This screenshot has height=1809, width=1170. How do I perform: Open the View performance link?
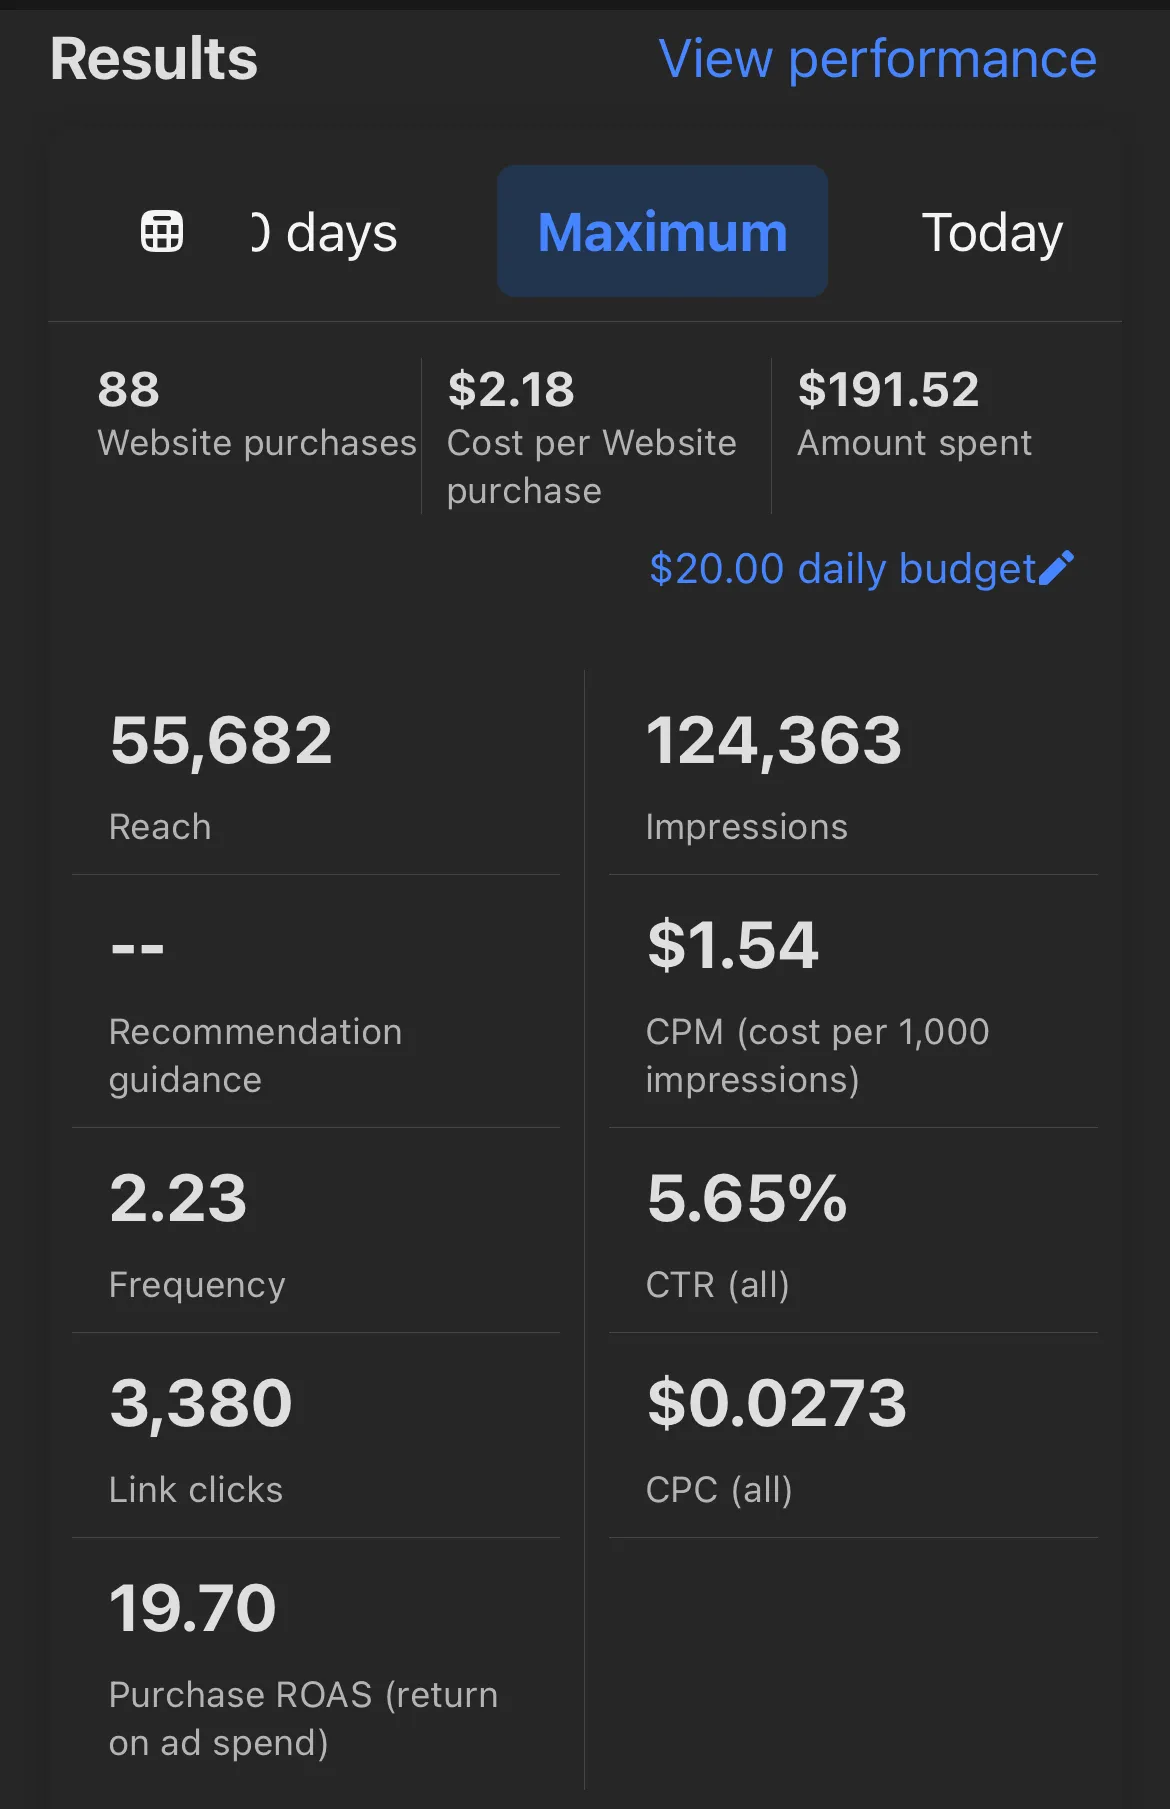coord(877,59)
